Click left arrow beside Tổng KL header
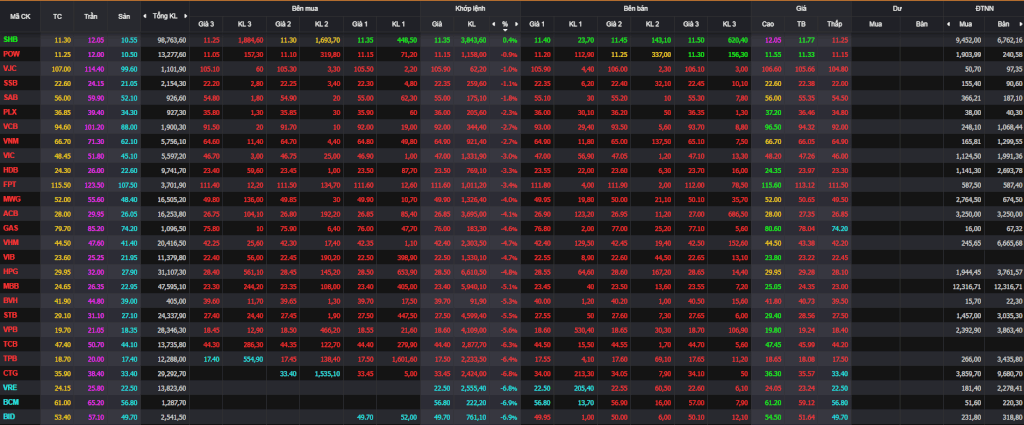 (146, 15)
